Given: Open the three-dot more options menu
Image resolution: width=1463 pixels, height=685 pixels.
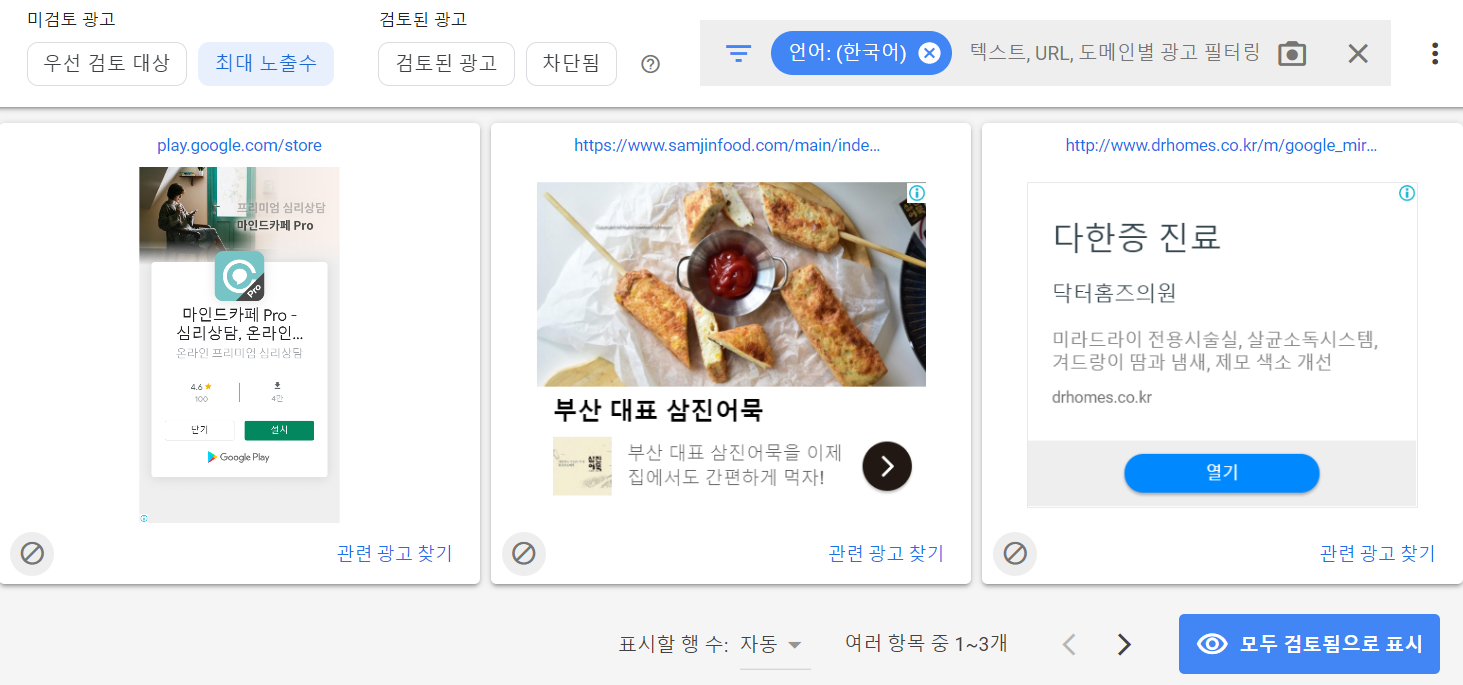Looking at the screenshot, I should coord(1435,53).
